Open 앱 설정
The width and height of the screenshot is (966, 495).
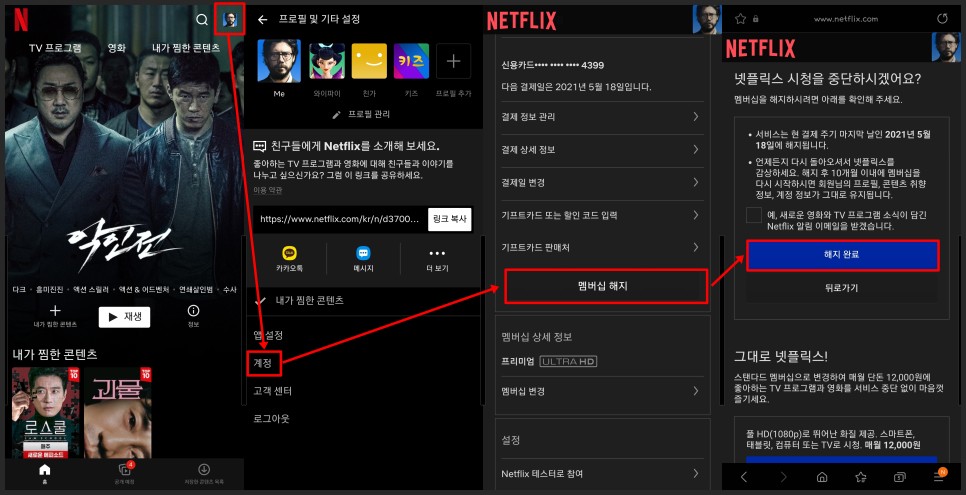click(x=268, y=335)
